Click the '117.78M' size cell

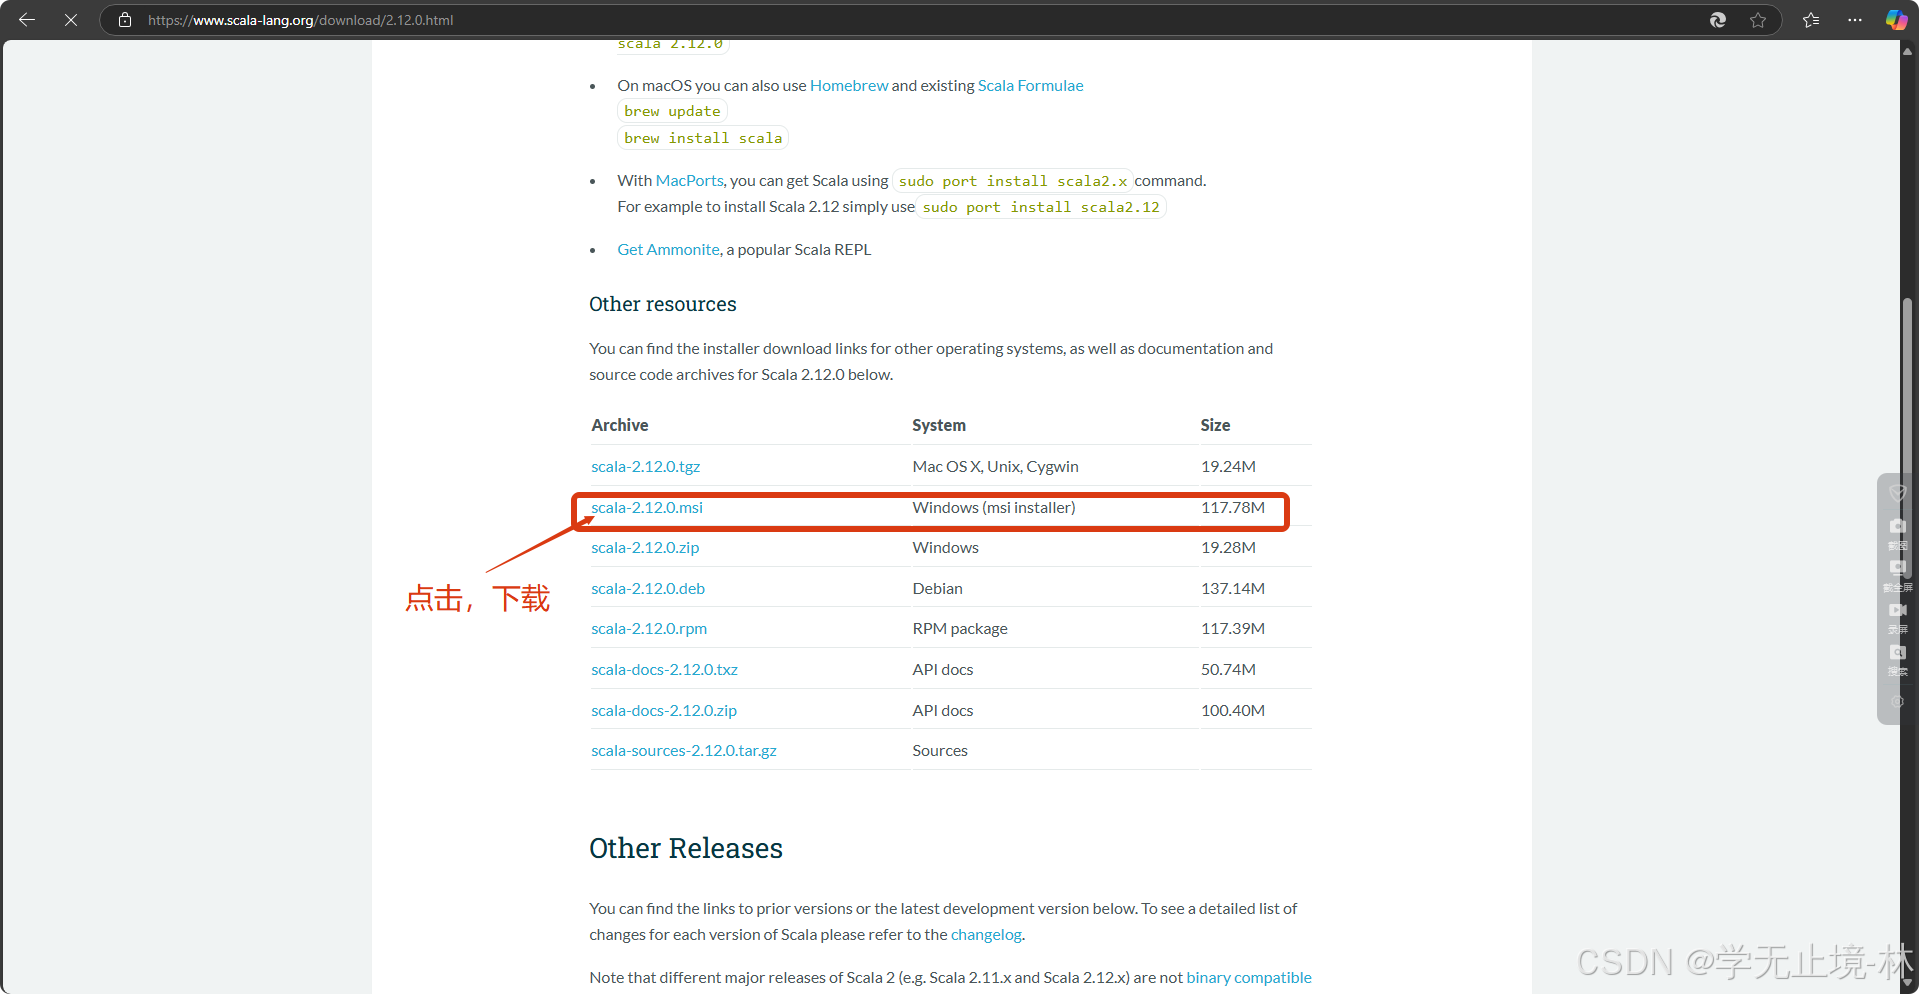[x=1233, y=508]
